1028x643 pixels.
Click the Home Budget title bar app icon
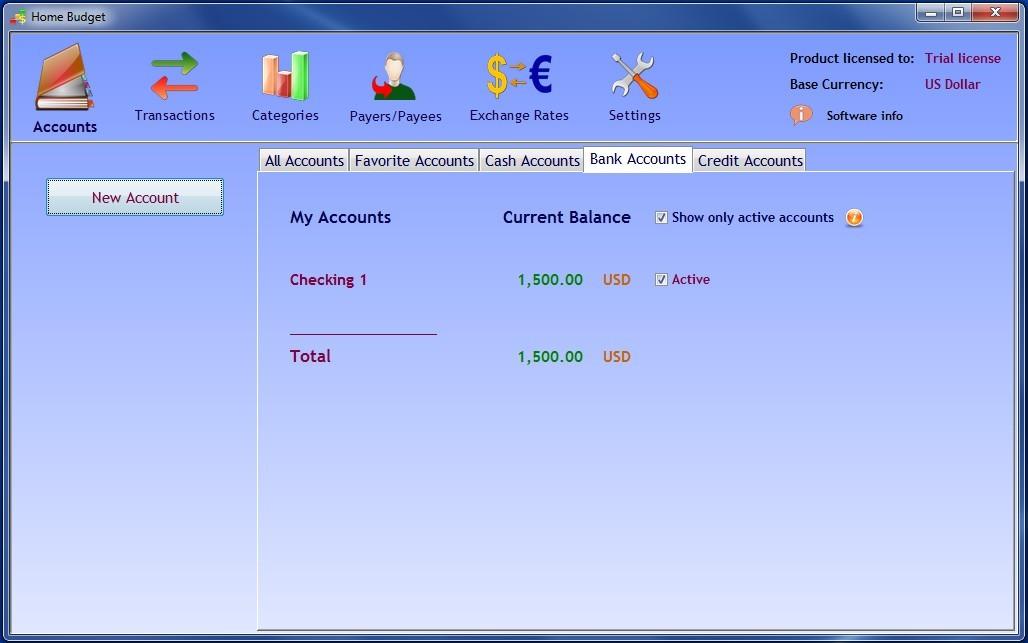(x=18, y=16)
